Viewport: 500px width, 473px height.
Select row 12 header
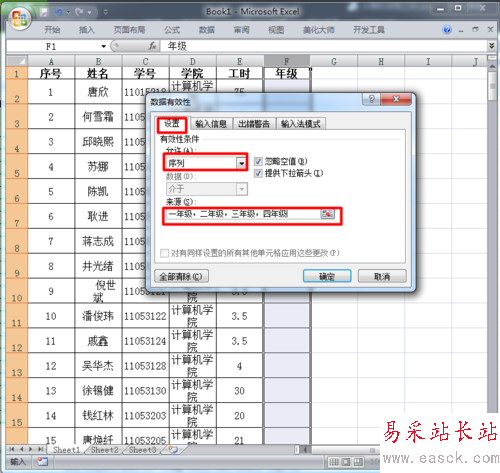click(17, 341)
